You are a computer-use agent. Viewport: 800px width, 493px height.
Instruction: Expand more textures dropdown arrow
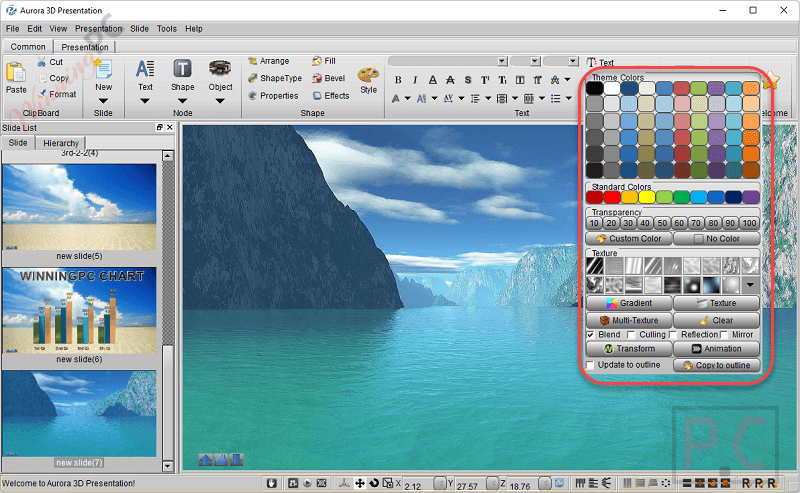click(750, 285)
